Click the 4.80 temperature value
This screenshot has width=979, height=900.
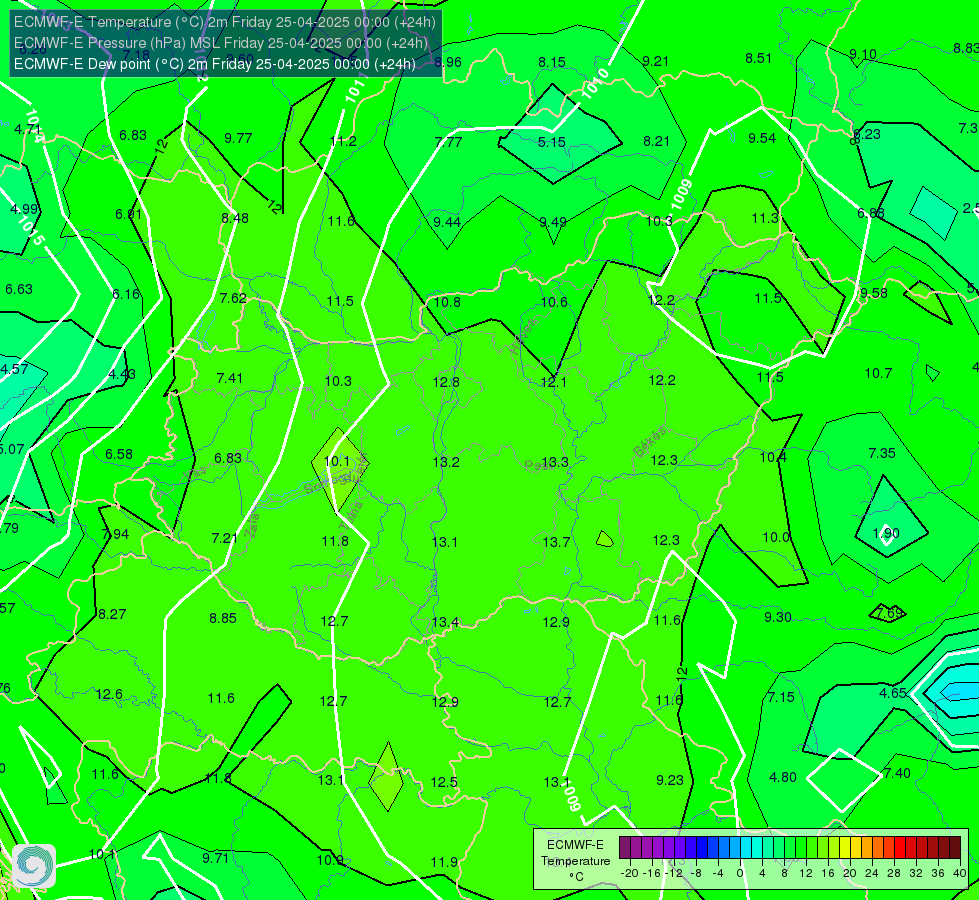tap(783, 777)
